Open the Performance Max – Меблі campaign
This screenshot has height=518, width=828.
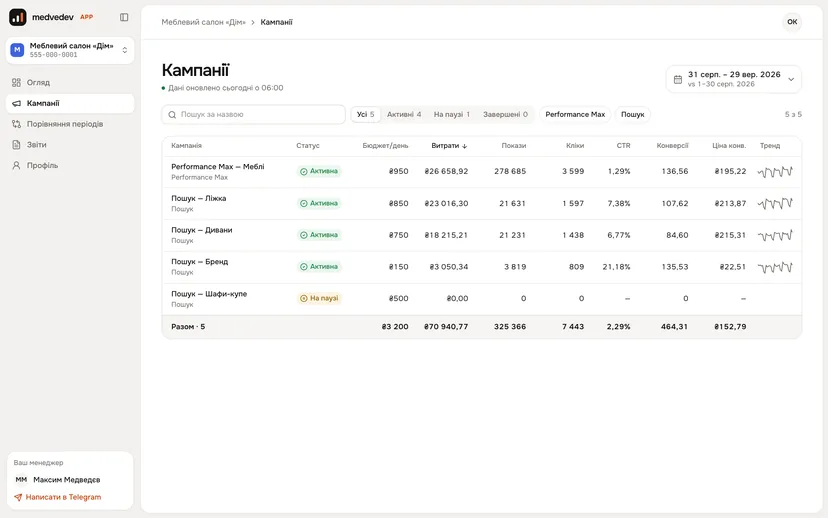pyautogui.click(x=218, y=167)
